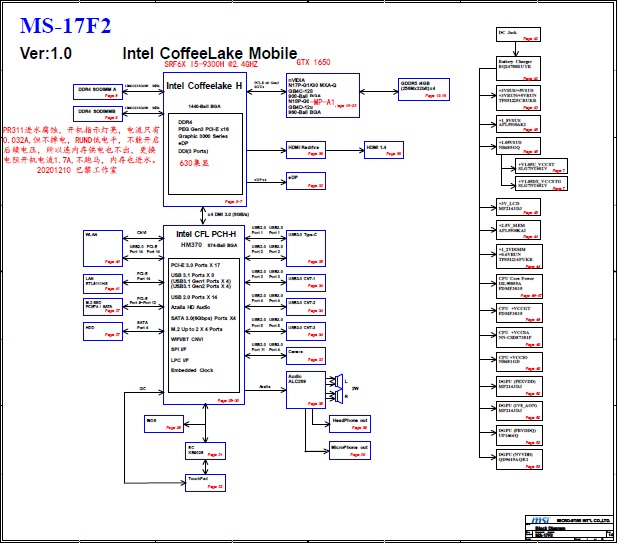Select the Intel CoffeeLake Mobile heading
This screenshot has height=555, width=628.
[209, 53]
